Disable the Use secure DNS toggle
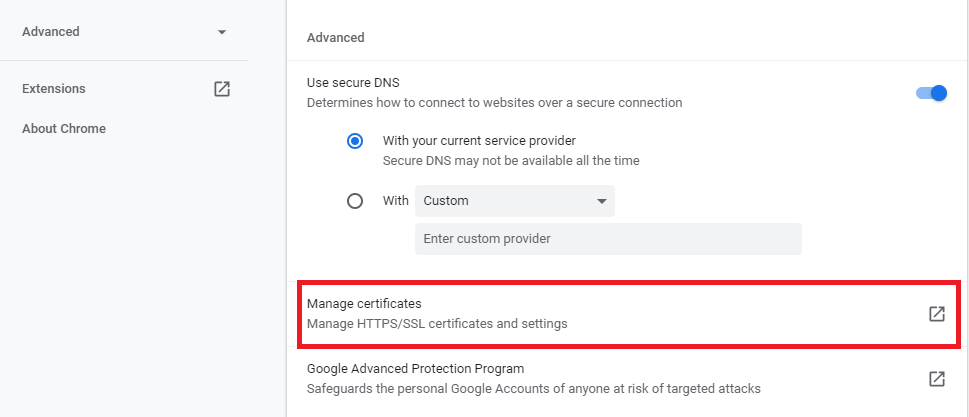The image size is (969, 417). click(x=931, y=93)
